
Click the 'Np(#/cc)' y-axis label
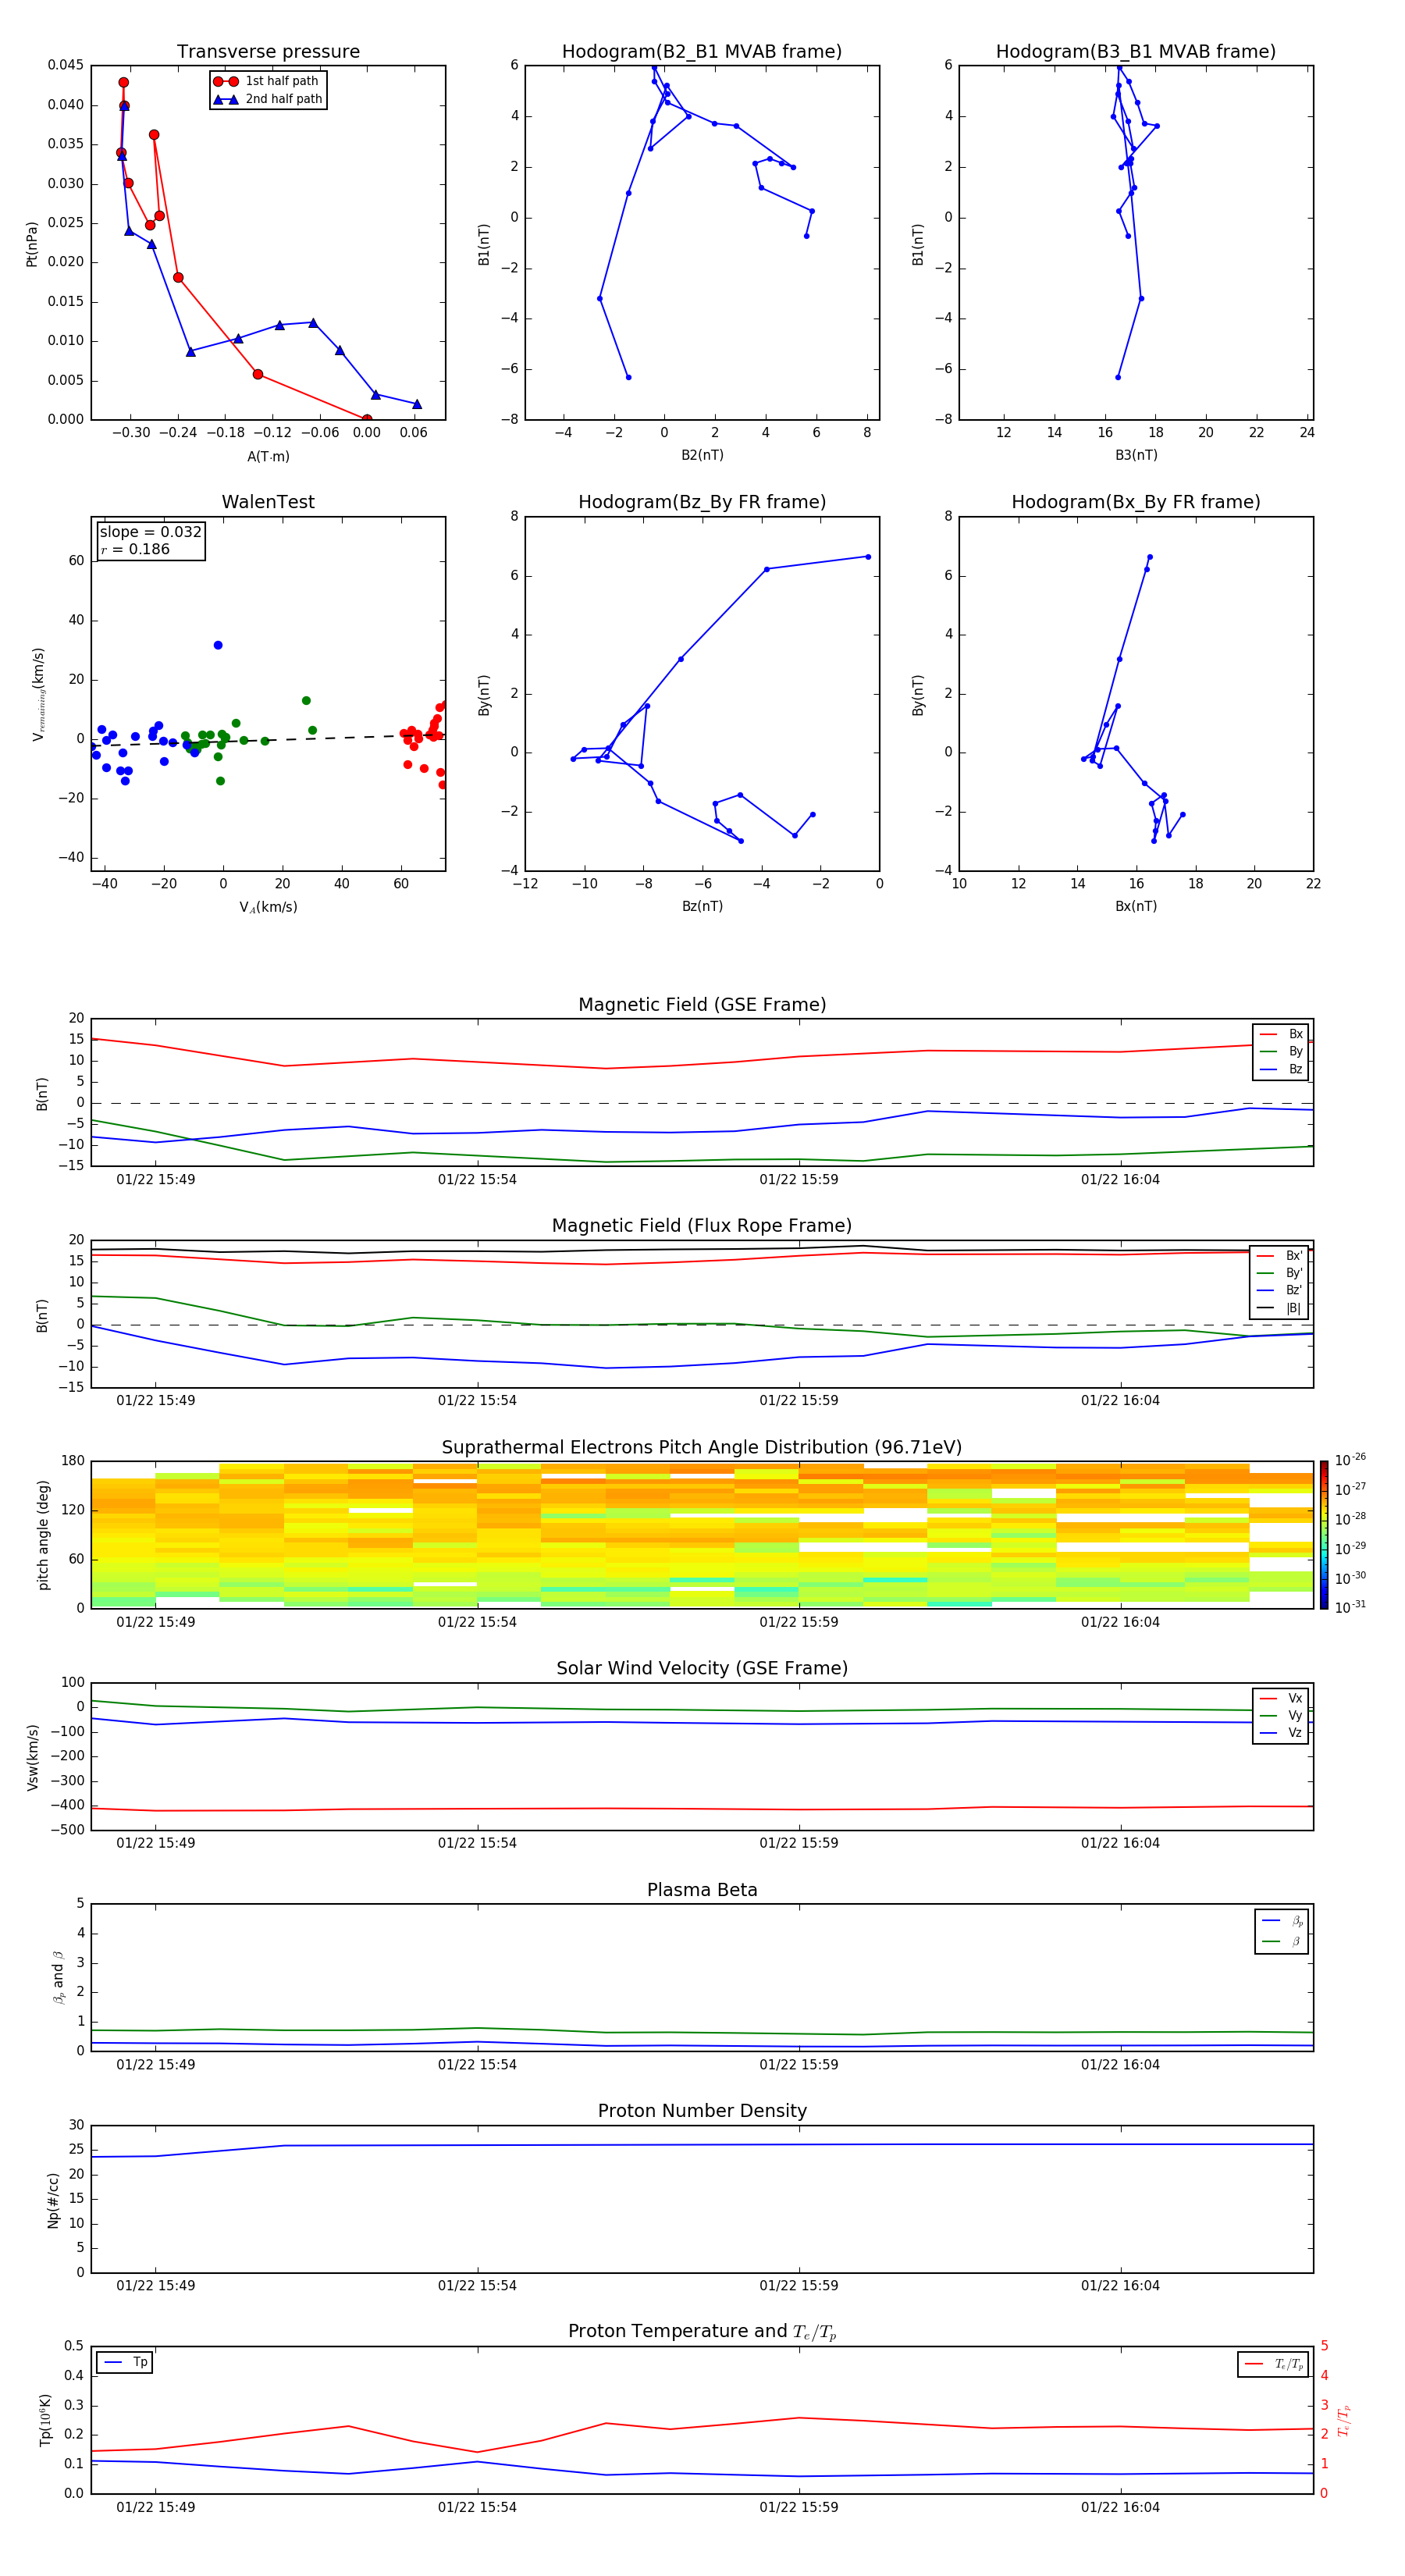[53, 2200]
